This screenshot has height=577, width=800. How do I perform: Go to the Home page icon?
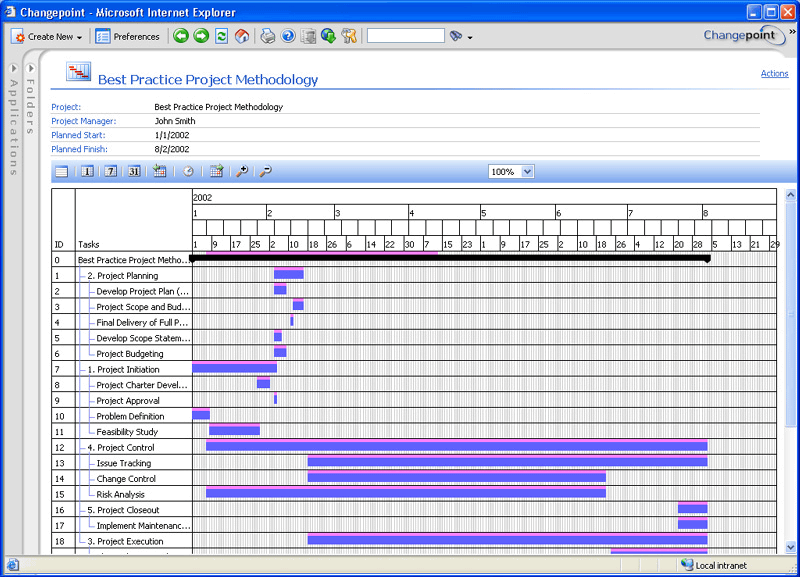(x=242, y=36)
